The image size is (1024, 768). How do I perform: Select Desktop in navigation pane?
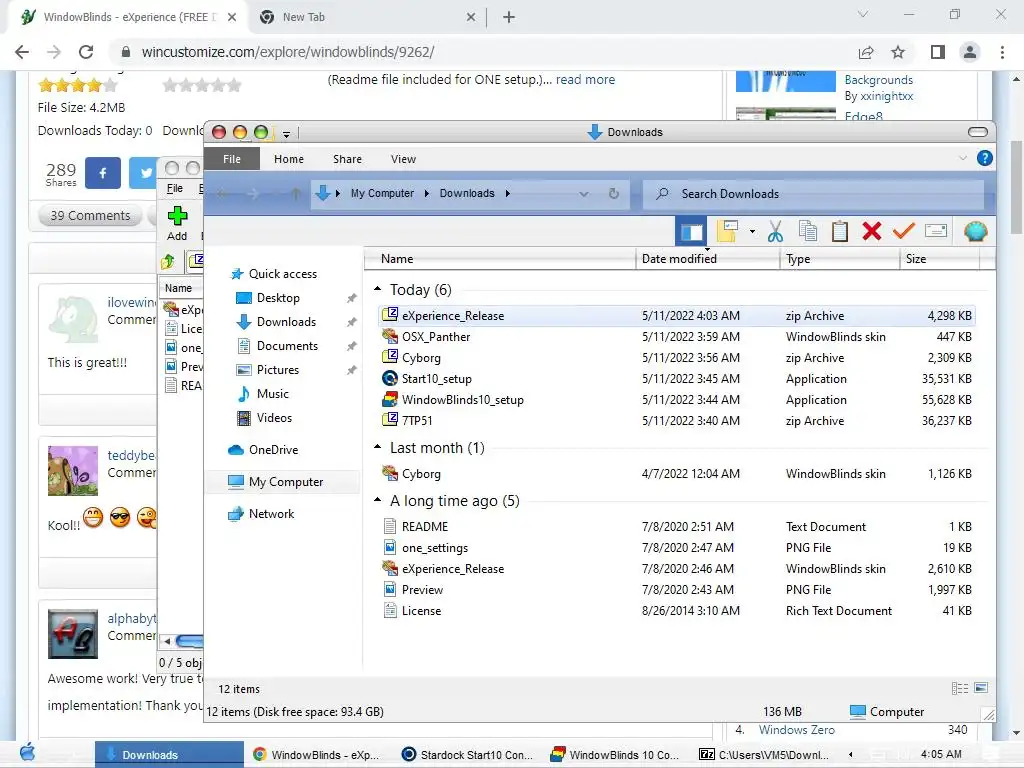coord(278,298)
